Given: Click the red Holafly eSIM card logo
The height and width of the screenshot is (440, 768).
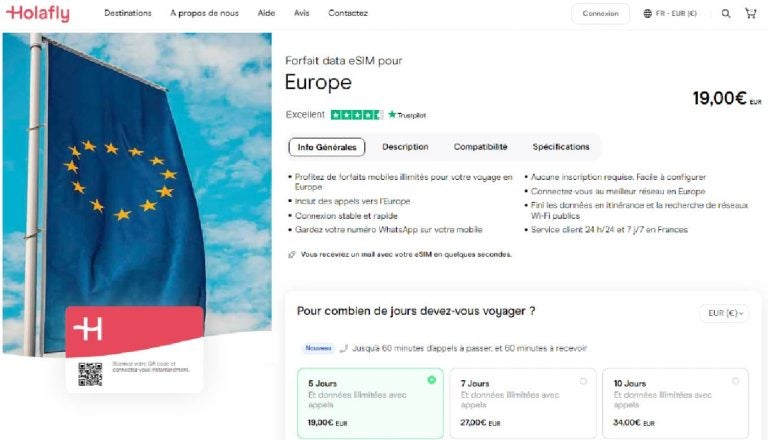Looking at the screenshot, I should tap(88, 329).
